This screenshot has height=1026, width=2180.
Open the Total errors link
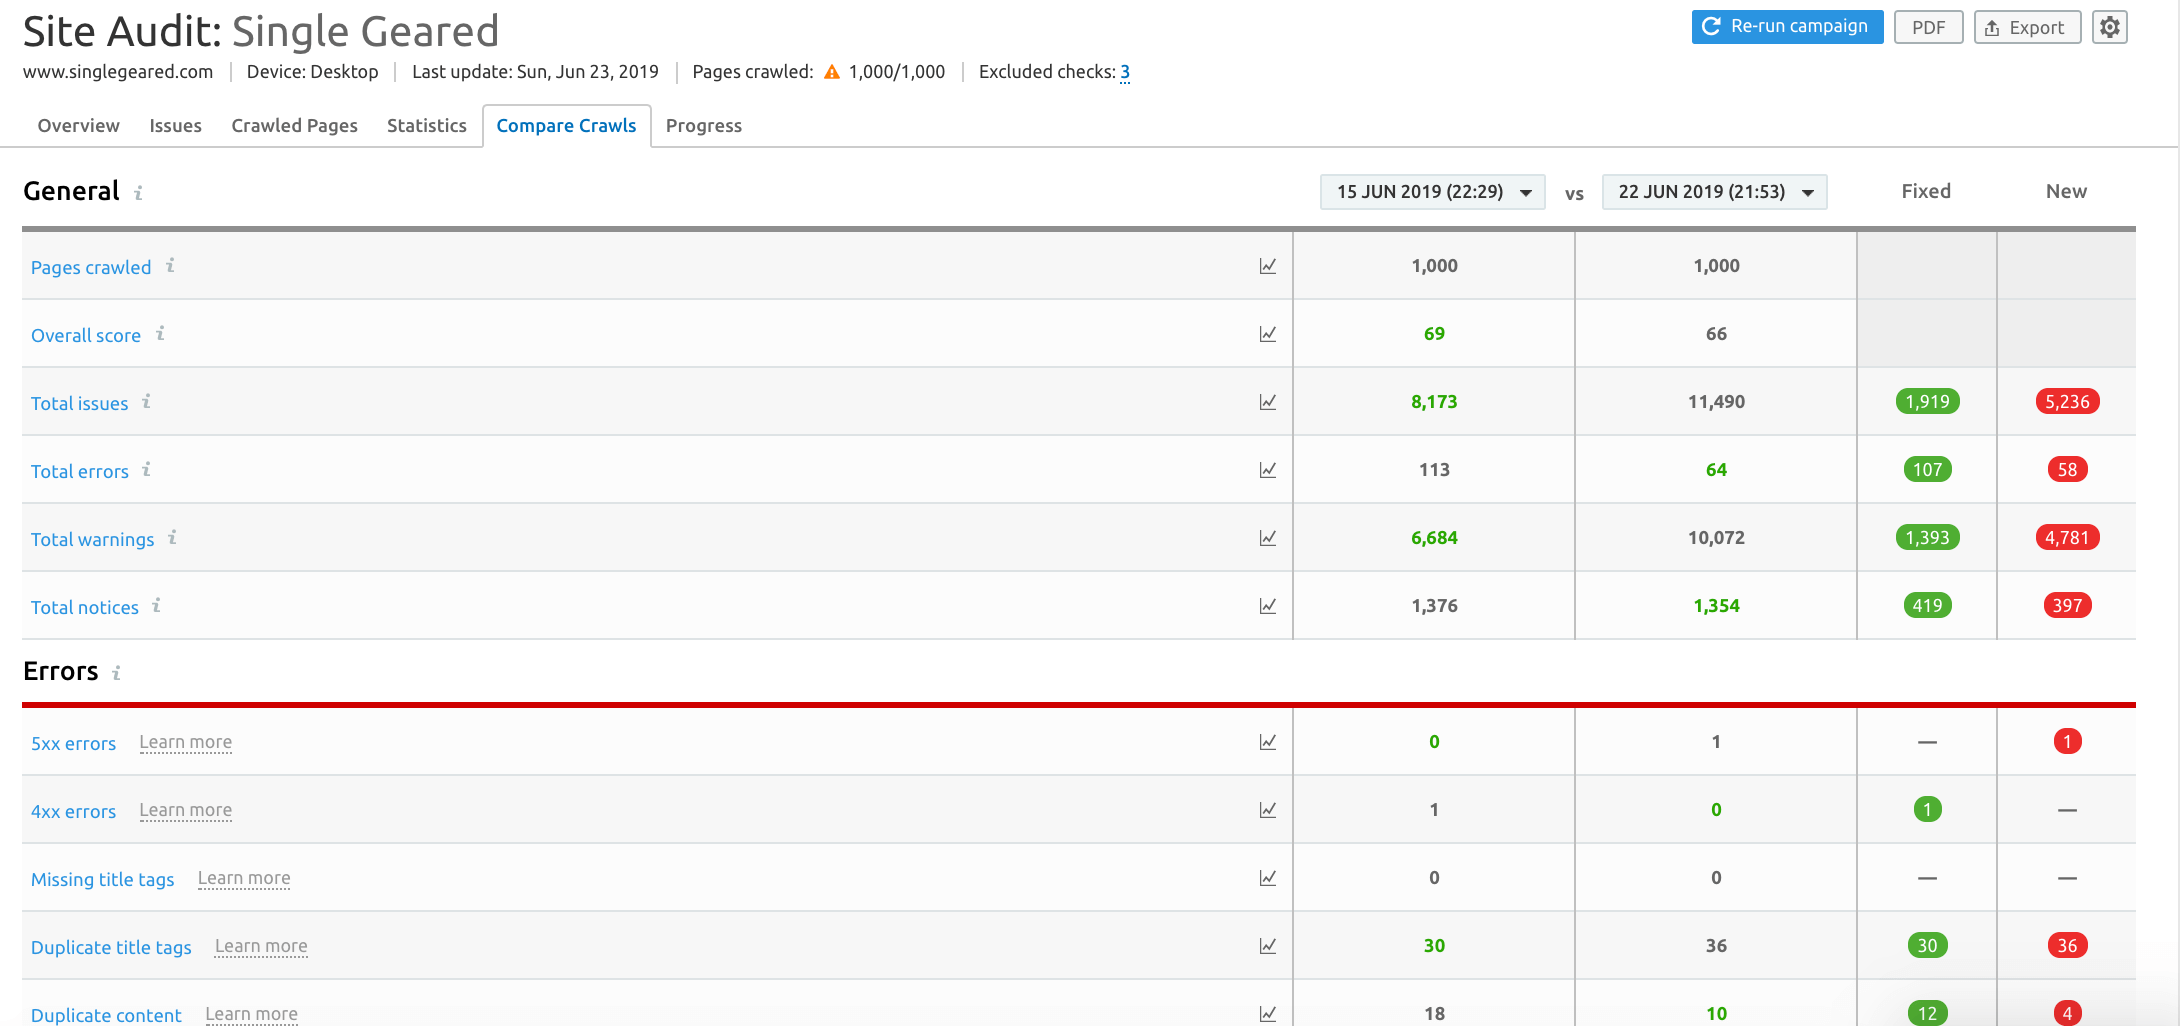point(80,471)
